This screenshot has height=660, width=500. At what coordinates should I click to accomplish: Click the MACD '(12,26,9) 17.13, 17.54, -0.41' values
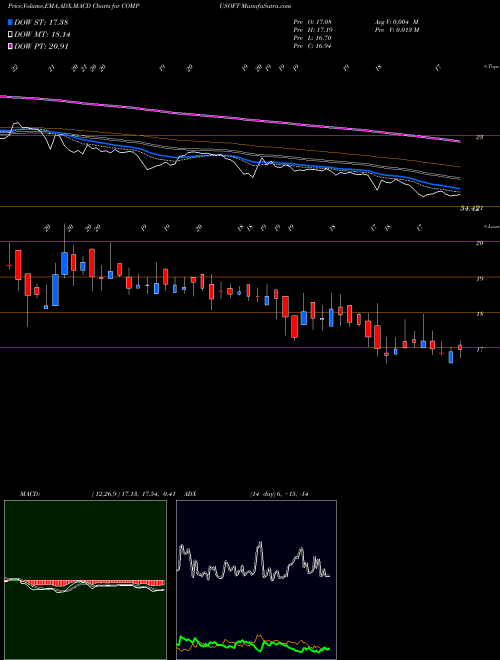133,494
